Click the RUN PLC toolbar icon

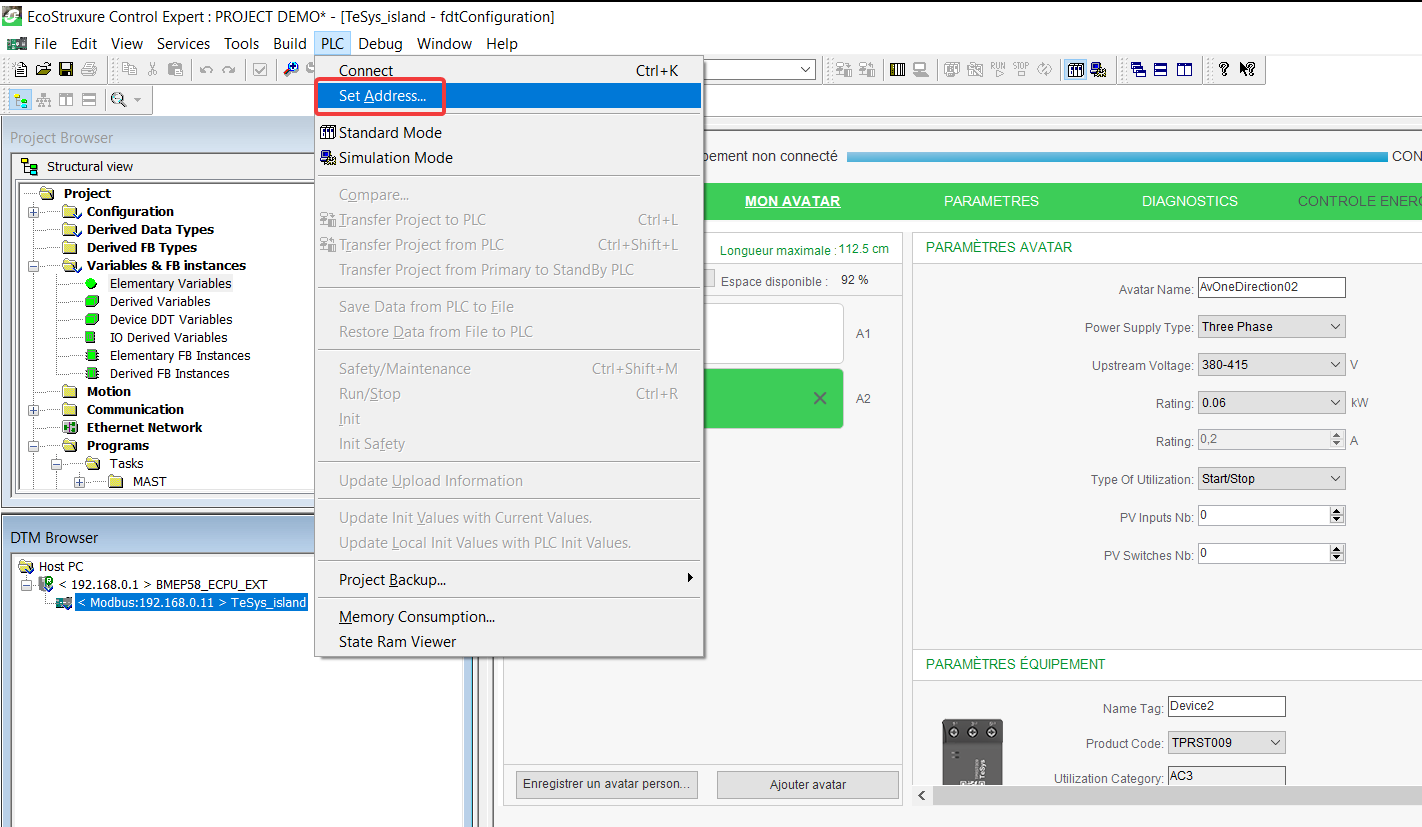point(998,69)
